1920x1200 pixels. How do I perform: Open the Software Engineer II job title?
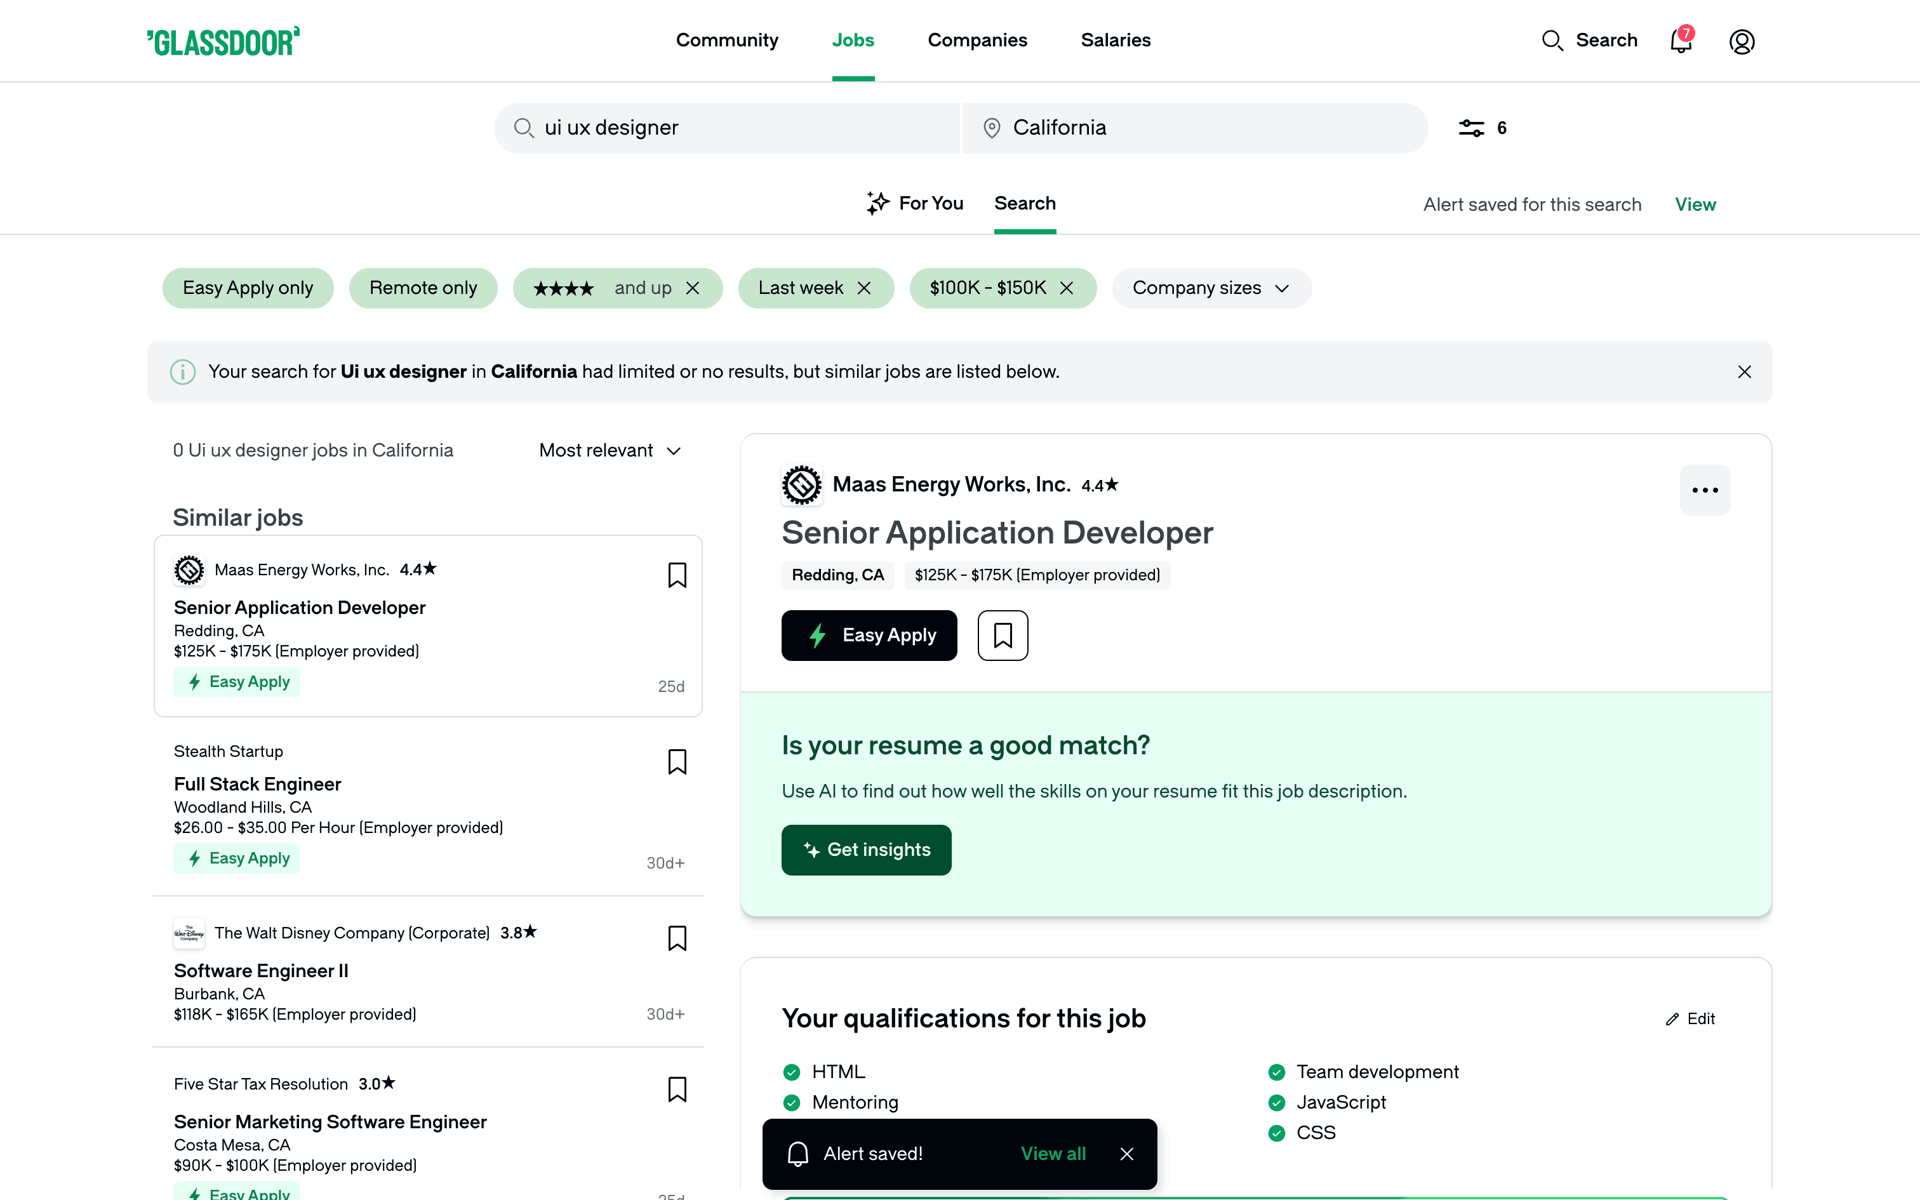point(261,971)
